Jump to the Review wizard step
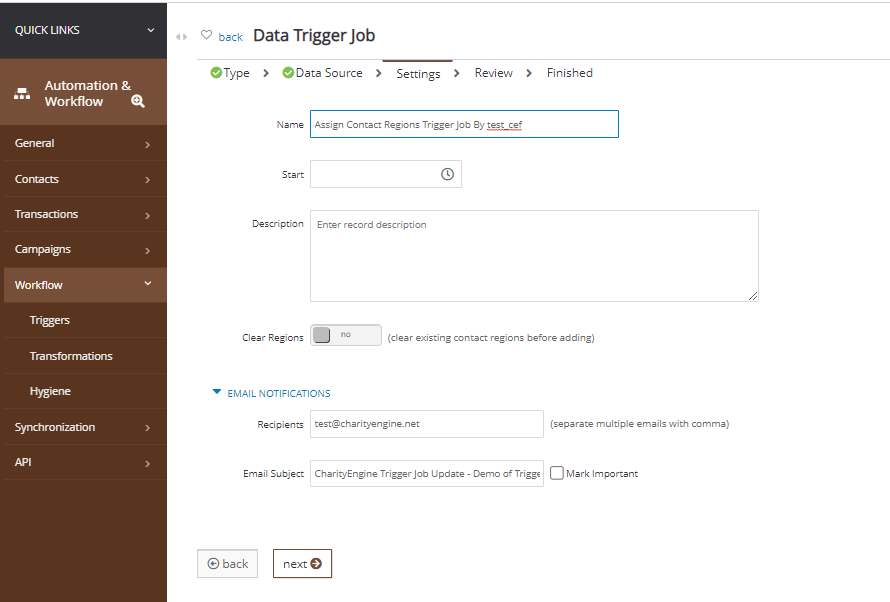The height and width of the screenshot is (602, 890). [493, 73]
